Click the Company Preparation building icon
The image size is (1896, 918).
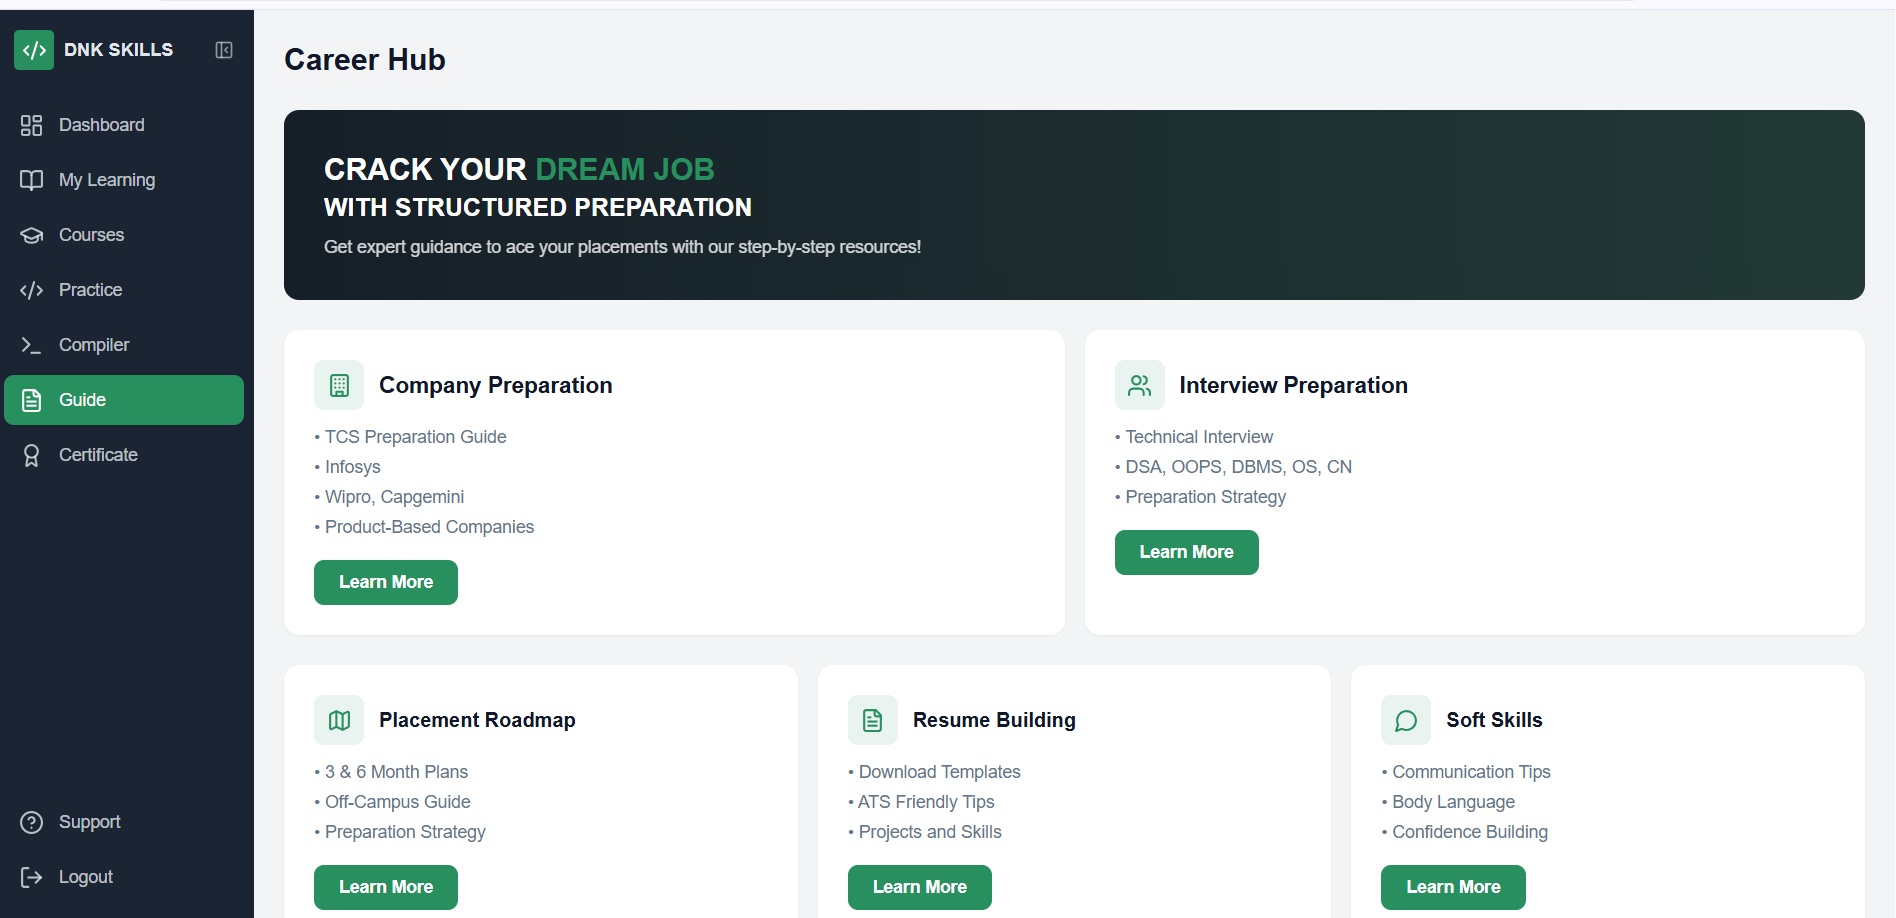click(x=339, y=385)
